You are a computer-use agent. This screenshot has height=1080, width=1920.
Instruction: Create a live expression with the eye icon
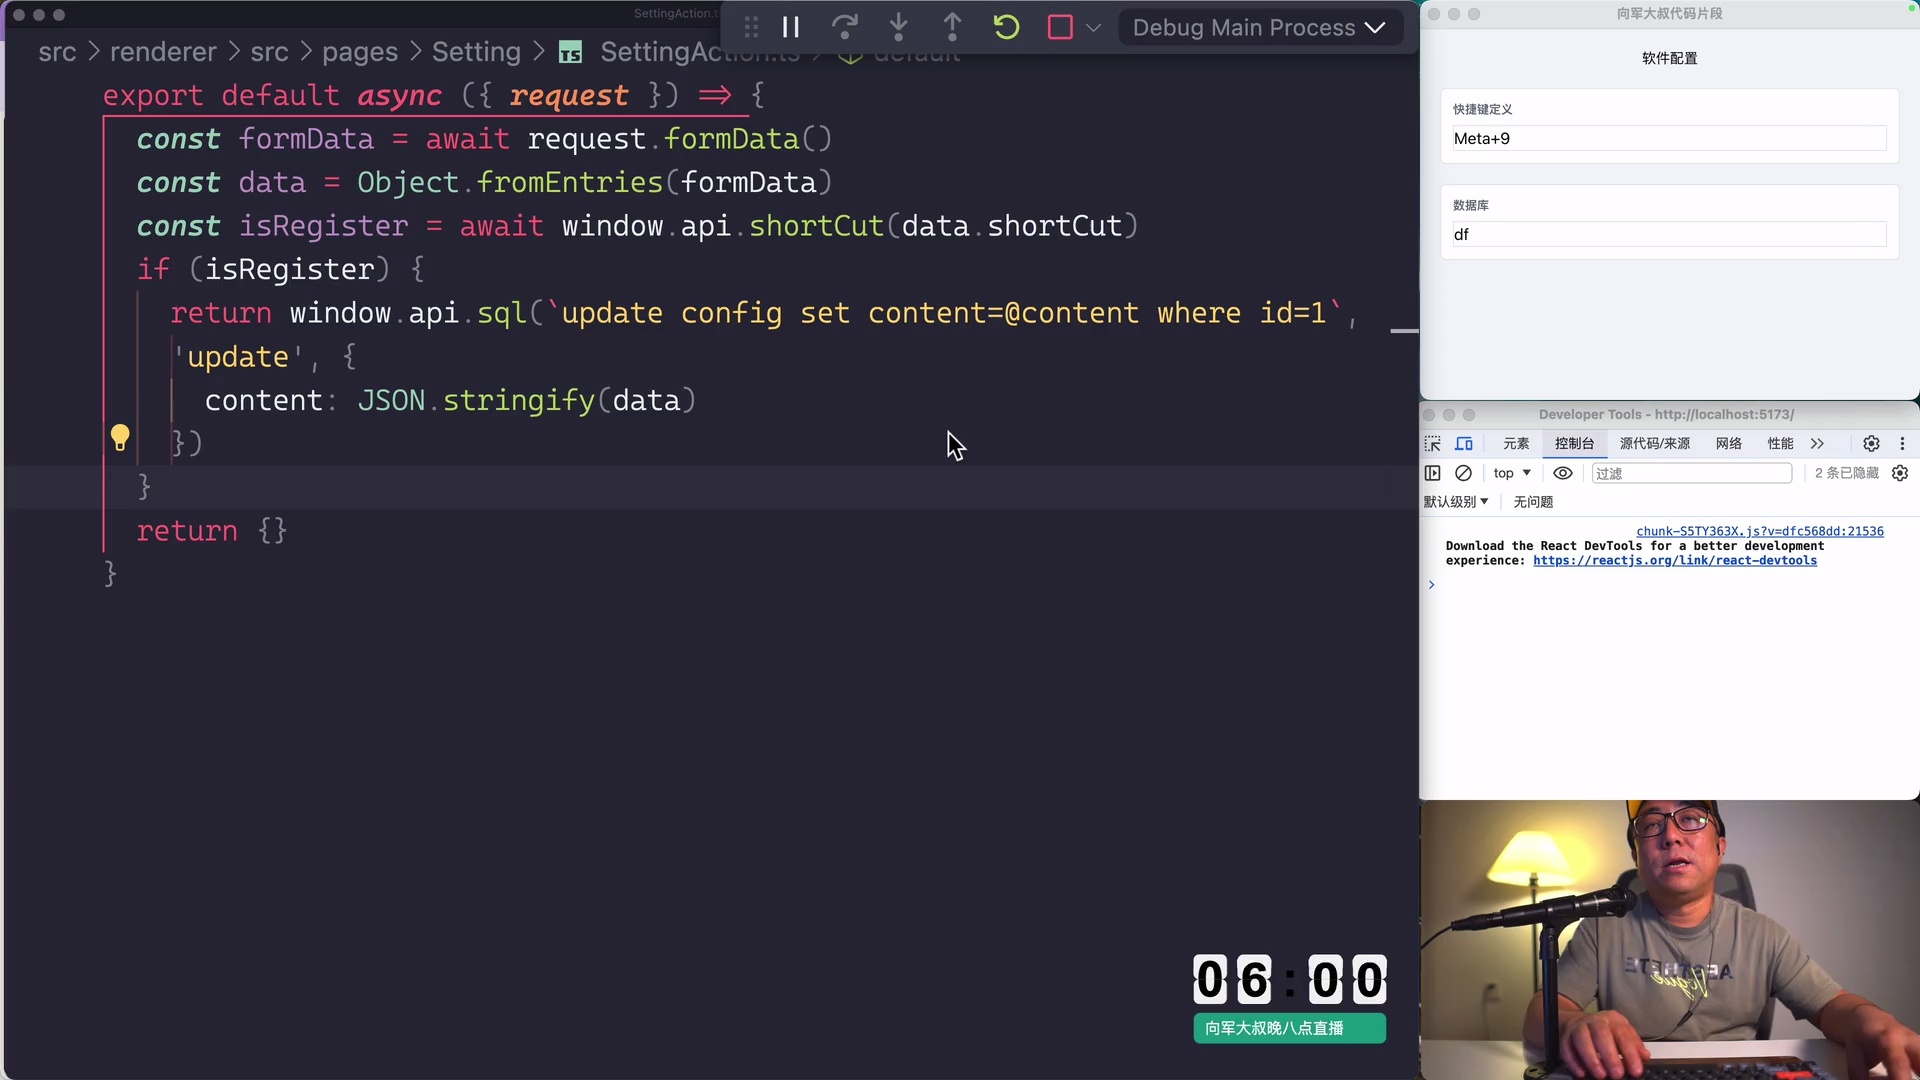(1563, 473)
